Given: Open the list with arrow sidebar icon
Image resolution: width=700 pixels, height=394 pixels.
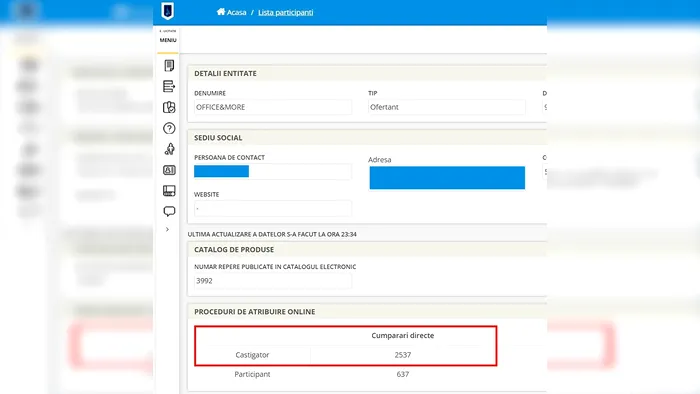Looking at the screenshot, I should pos(169,86).
